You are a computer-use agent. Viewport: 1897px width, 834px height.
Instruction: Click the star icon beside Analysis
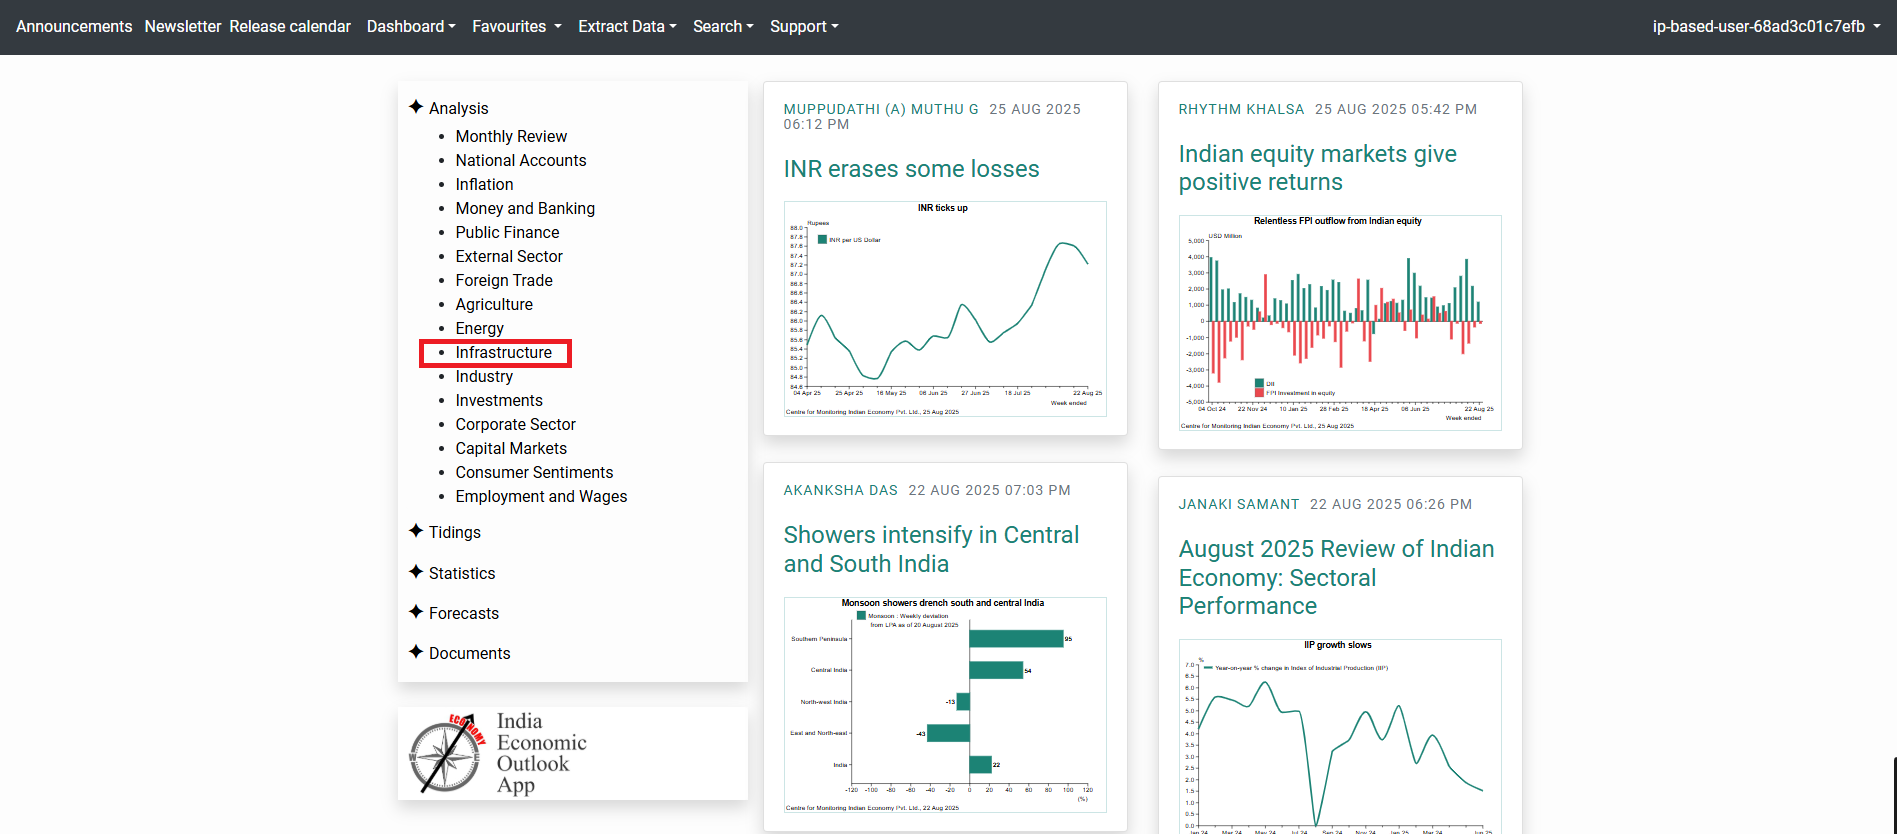(x=416, y=107)
